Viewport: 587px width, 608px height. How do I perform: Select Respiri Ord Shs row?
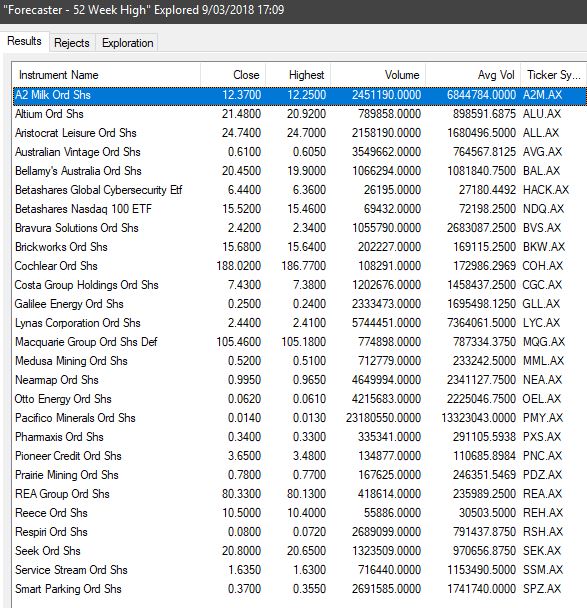click(x=300, y=532)
